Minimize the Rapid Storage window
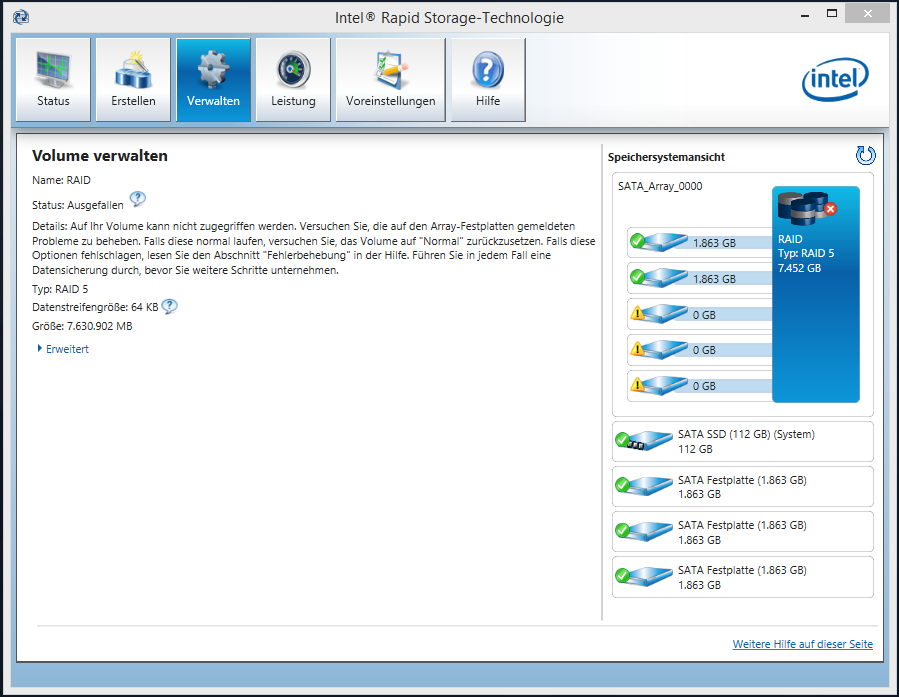 point(805,14)
